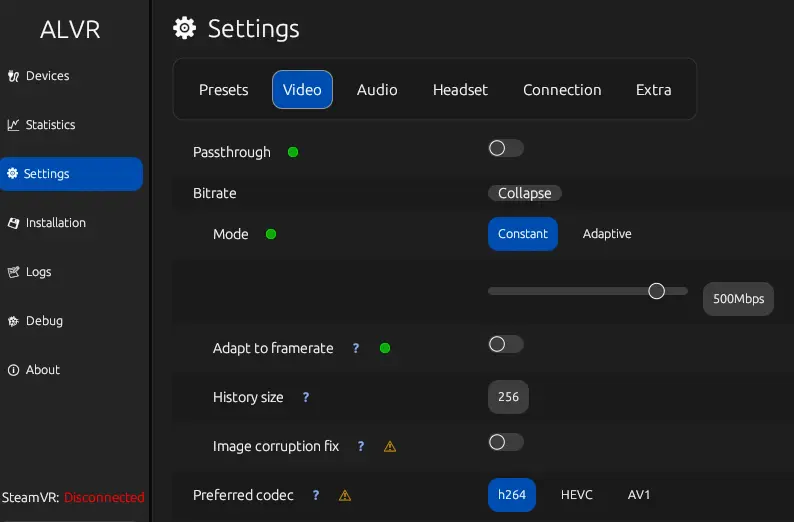The width and height of the screenshot is (794, 522).
Task: Choose HEVC as preferred codec
Action: 577,495
